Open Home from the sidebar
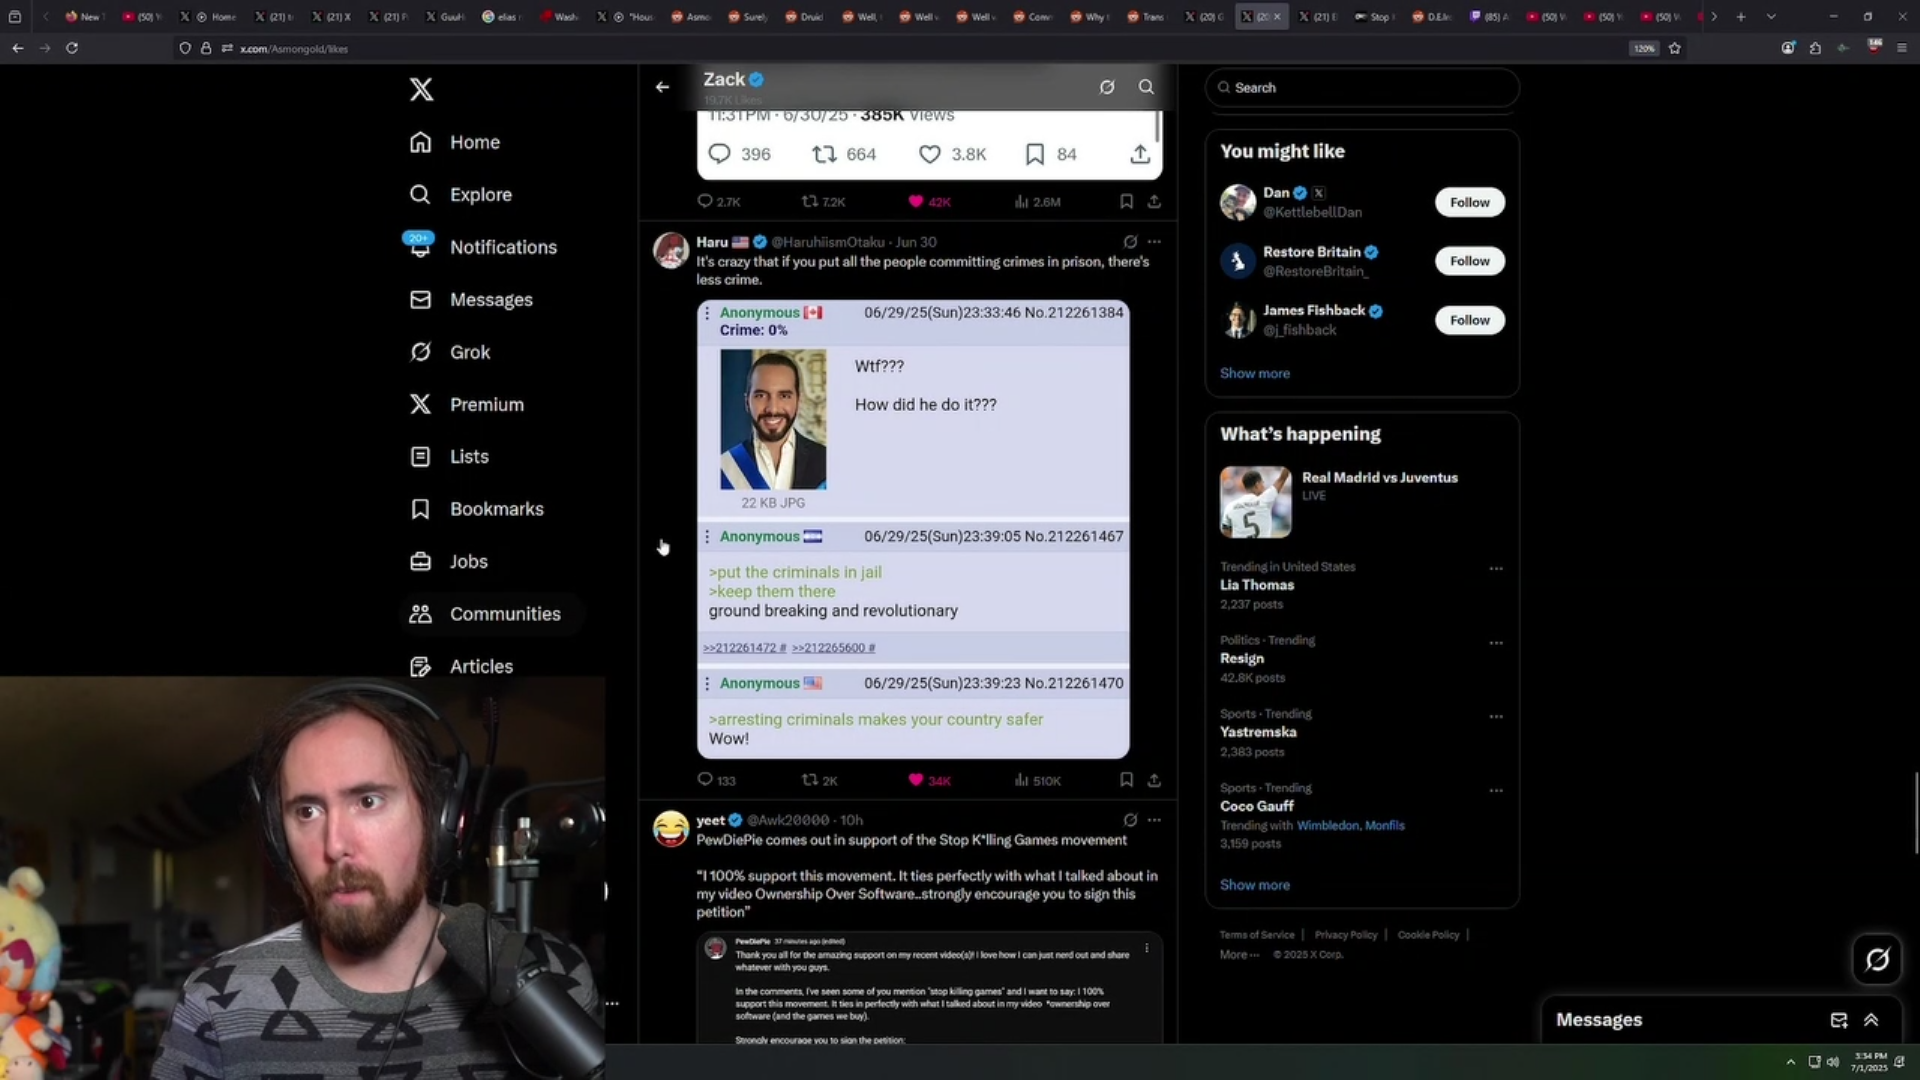 point(455,142)
